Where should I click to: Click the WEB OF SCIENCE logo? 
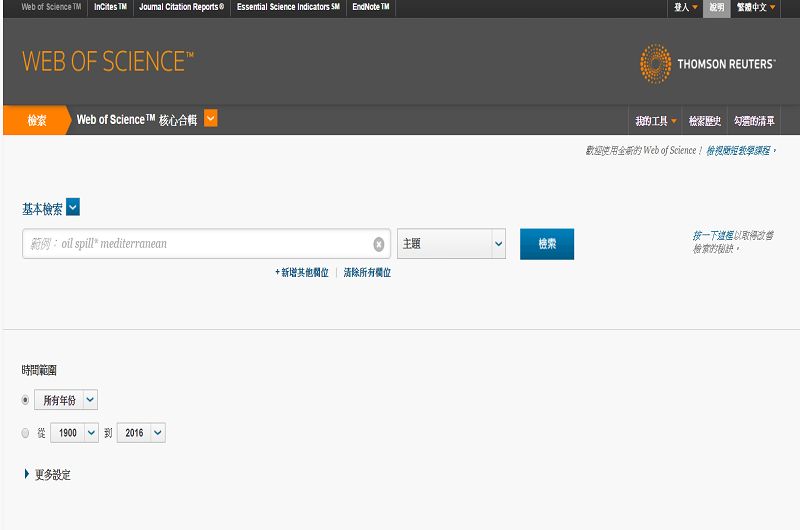point(108,62)
